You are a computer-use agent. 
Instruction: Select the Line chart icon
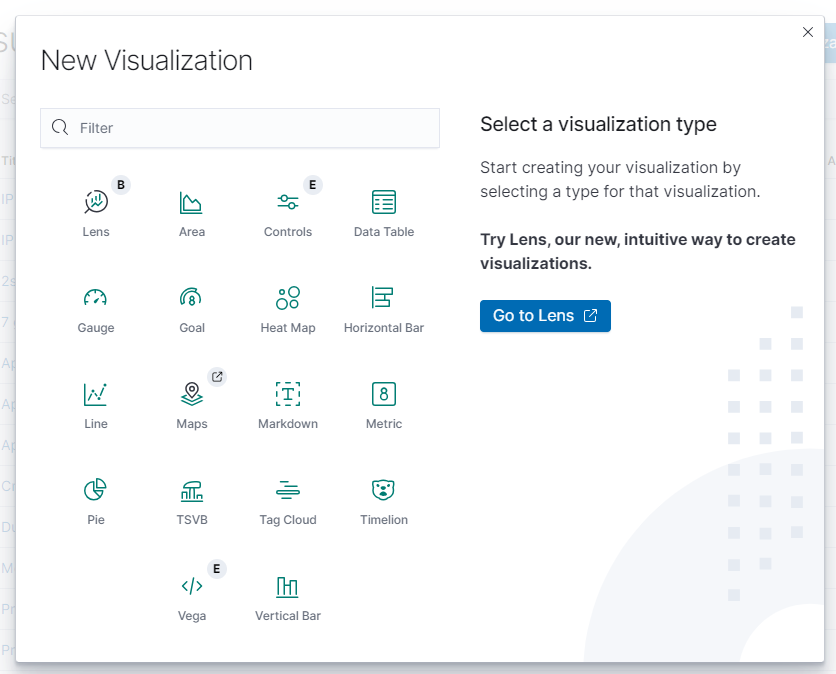(x=96, y=395)
